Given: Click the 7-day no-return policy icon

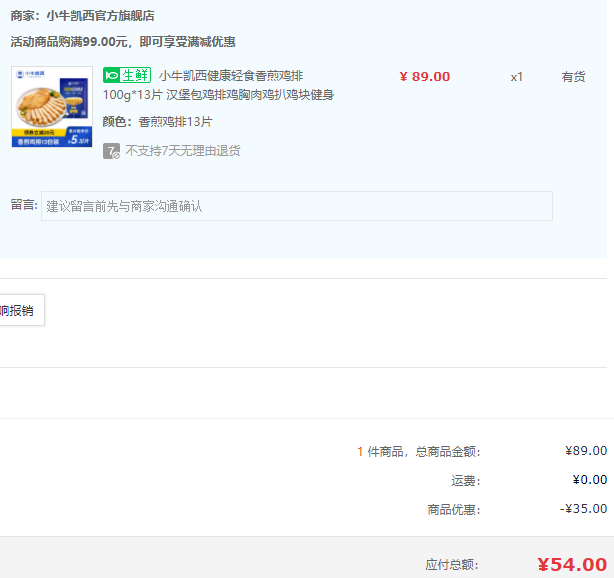Looking at the screenshot, I should coord(111,151).
